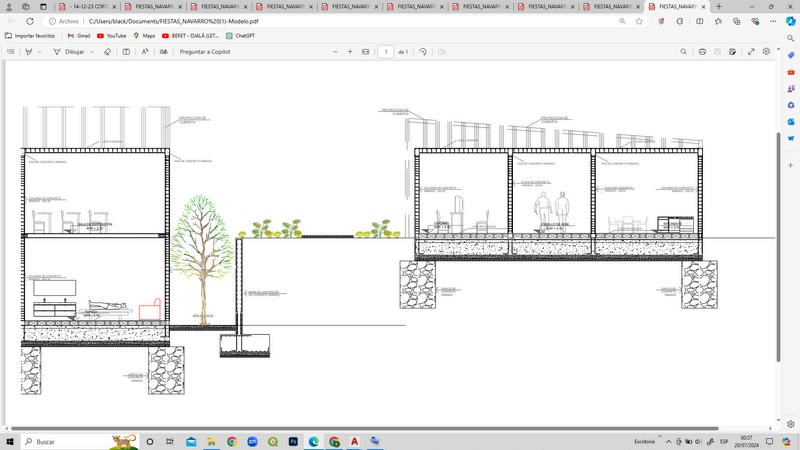Screen dimensions: 800x450
Task: Open the favorites list
Action: (718, 21)
